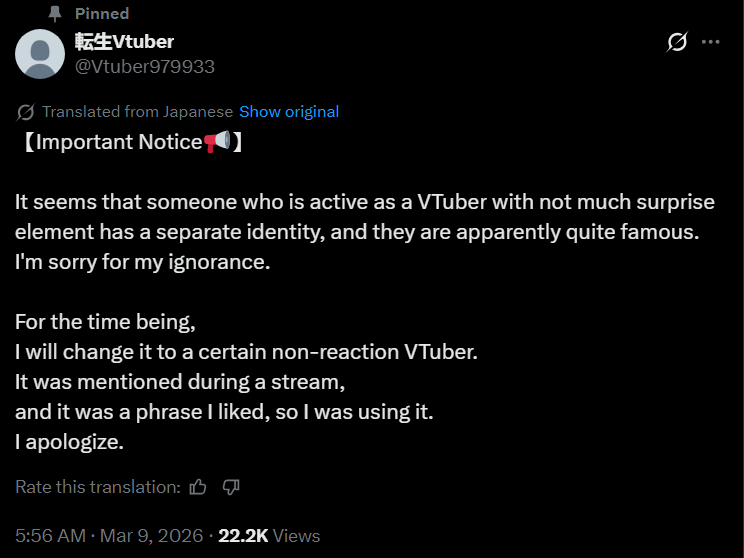Show original Japanese post text
This screenshot has height=558, width=744.
[289, 112]
